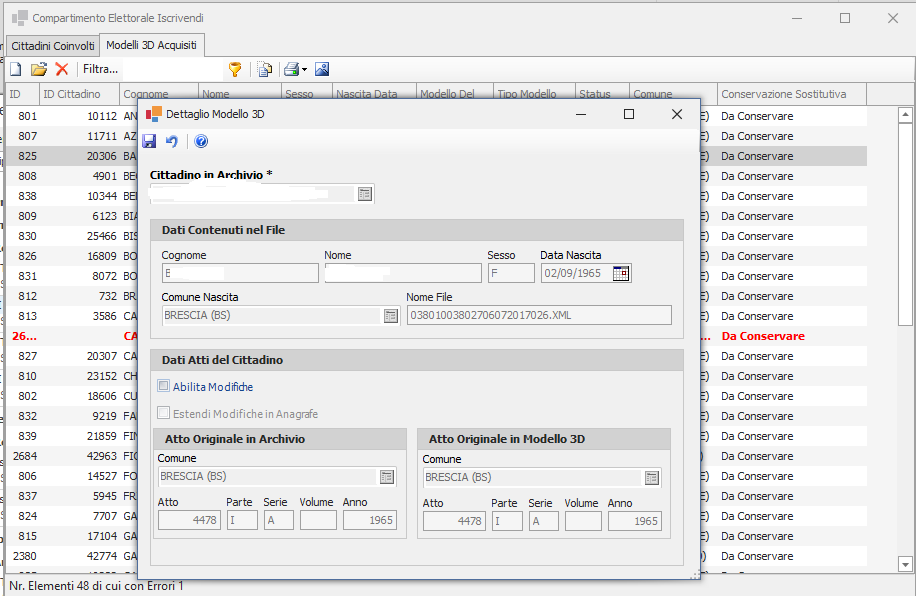Open help in the detail dialog

point(201,142)
